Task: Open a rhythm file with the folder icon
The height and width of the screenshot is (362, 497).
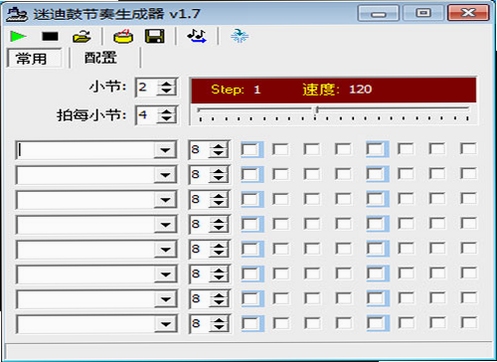Action: pos(82,36)
